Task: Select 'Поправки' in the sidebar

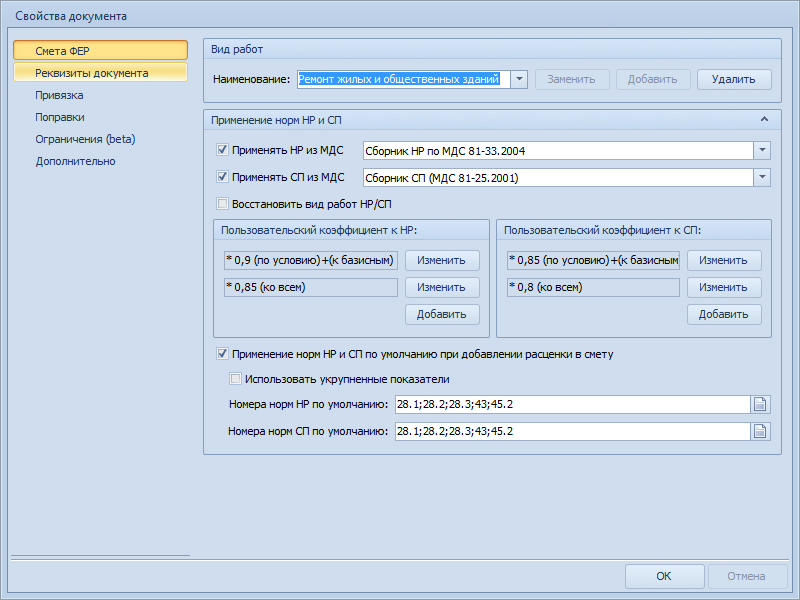Action: (x=60, y=117)
